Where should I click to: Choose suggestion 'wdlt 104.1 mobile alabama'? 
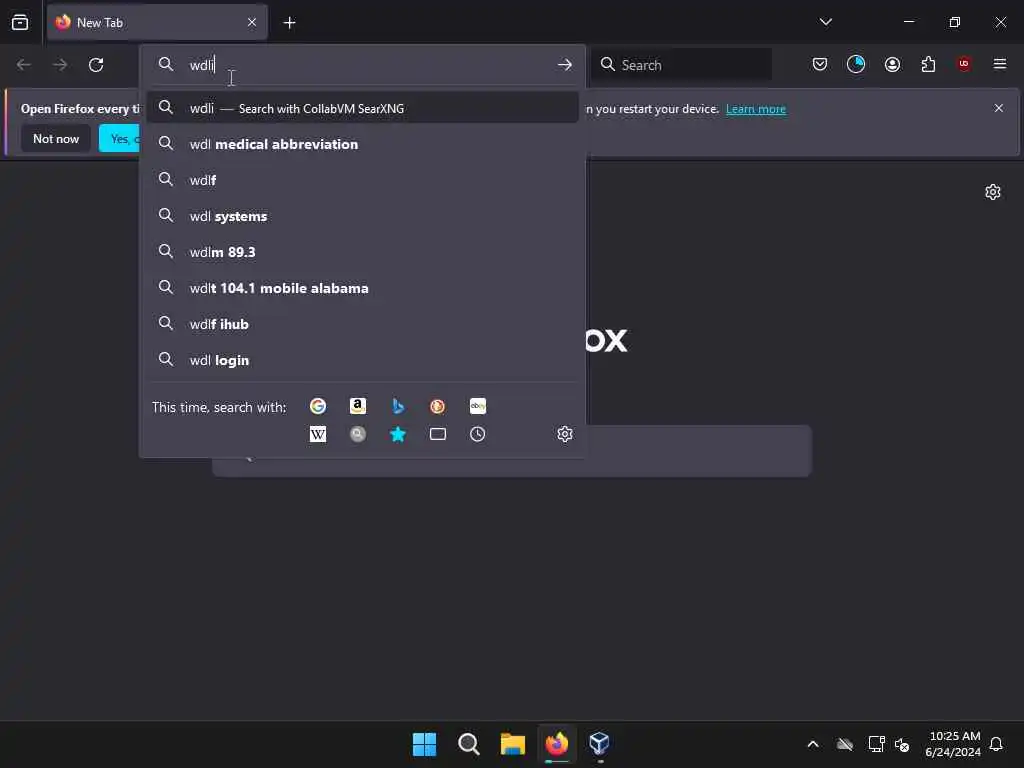(362, 288)
